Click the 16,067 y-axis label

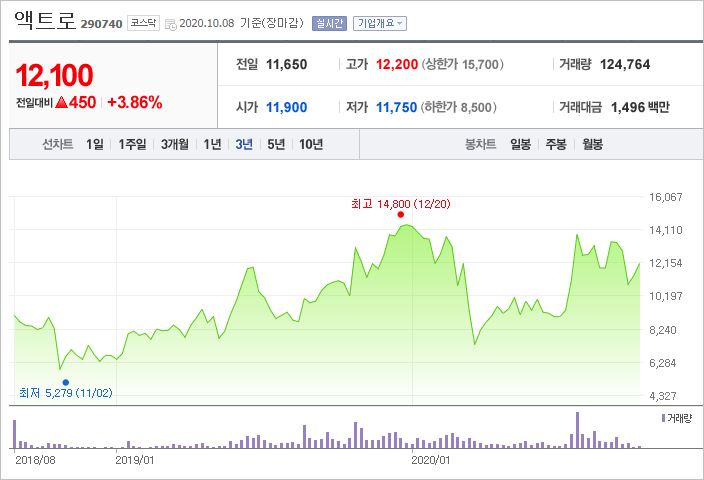tap(665, 197)
